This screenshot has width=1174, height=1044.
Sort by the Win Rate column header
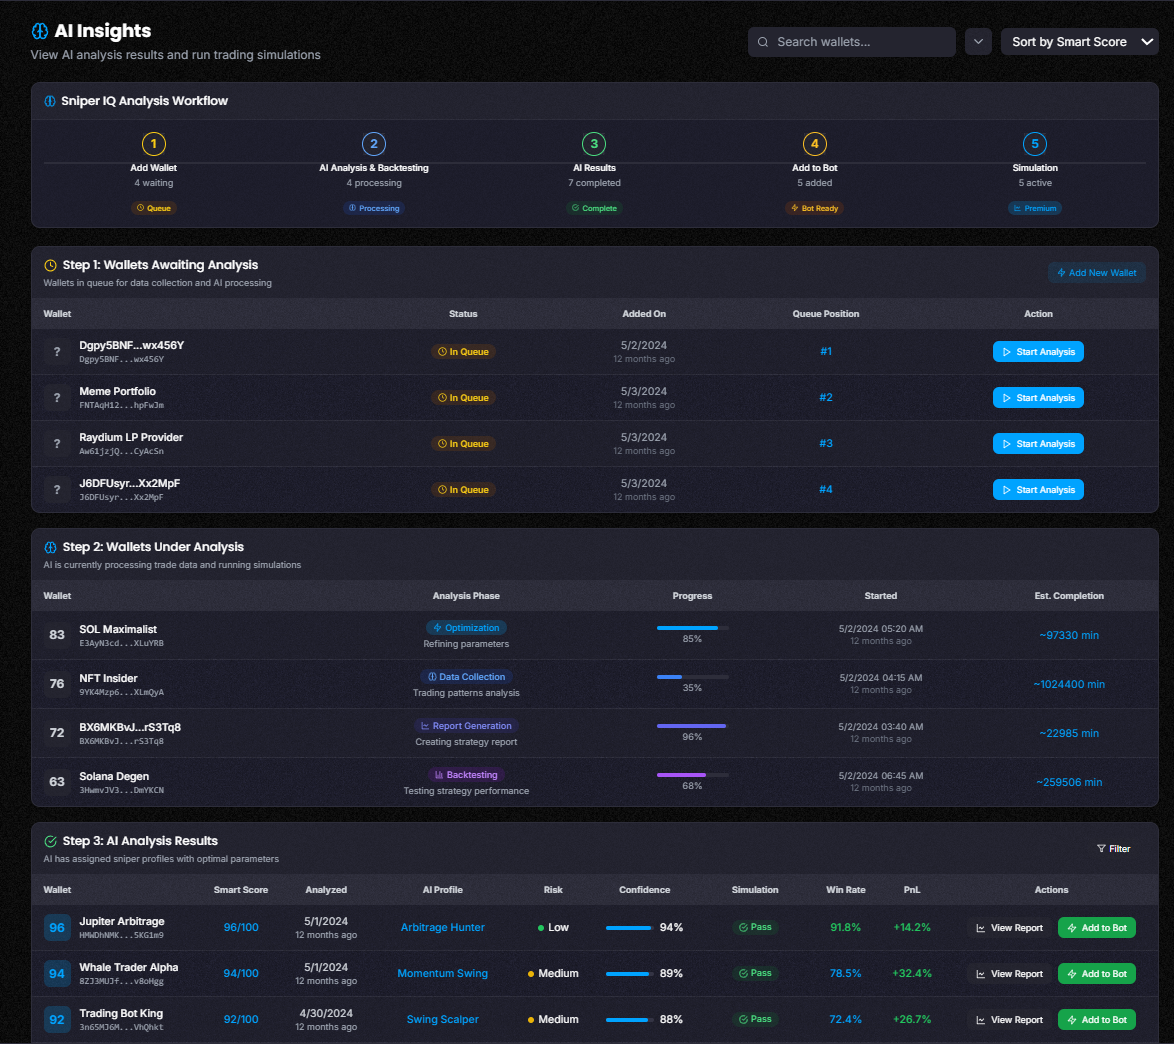pyautogui.click(x=845, y=890)
